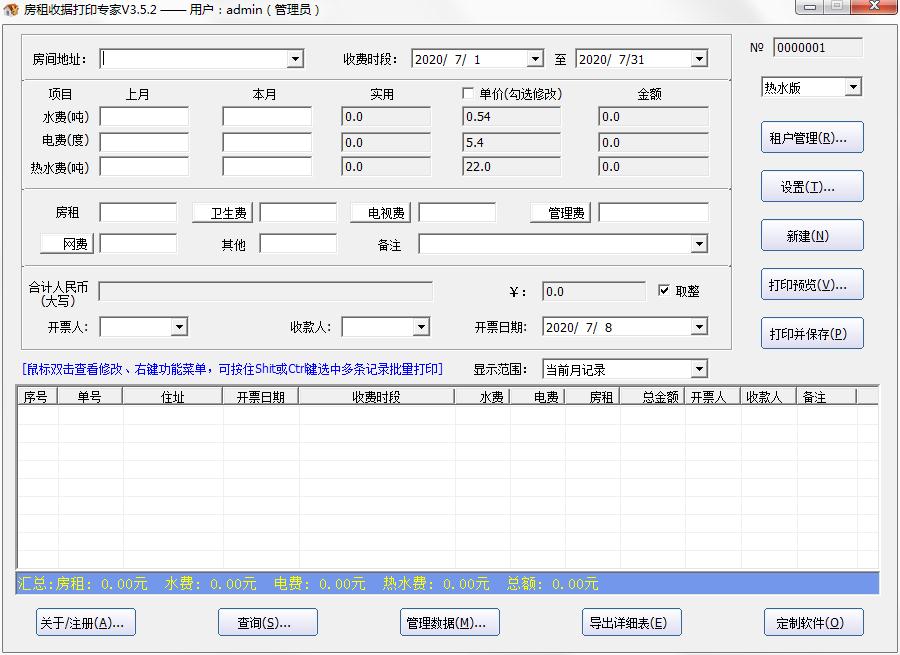The width and height of the screenshot is (900, 655).
Task: Click the 房租 column header
Action: (x=592, y=397)
